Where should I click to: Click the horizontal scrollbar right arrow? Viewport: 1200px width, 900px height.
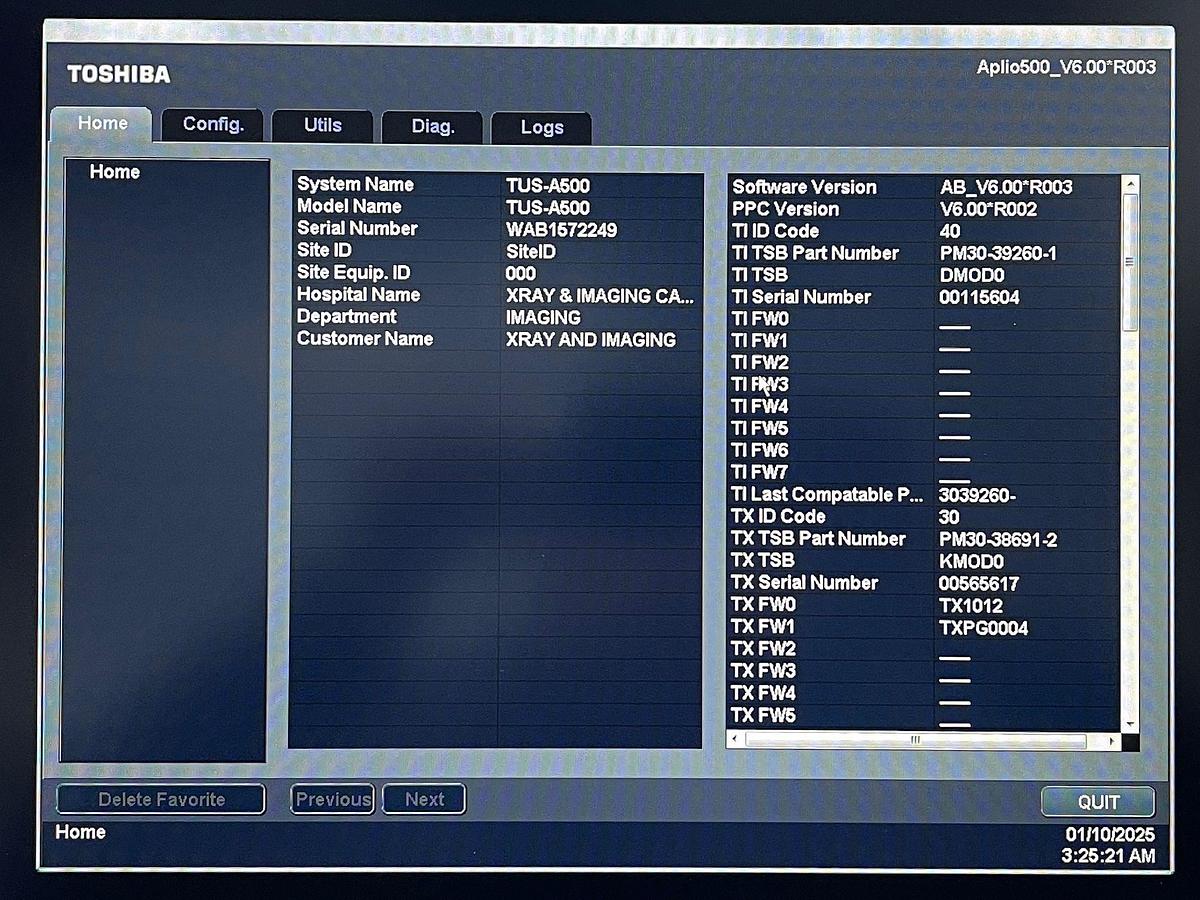coord(1112,742)
